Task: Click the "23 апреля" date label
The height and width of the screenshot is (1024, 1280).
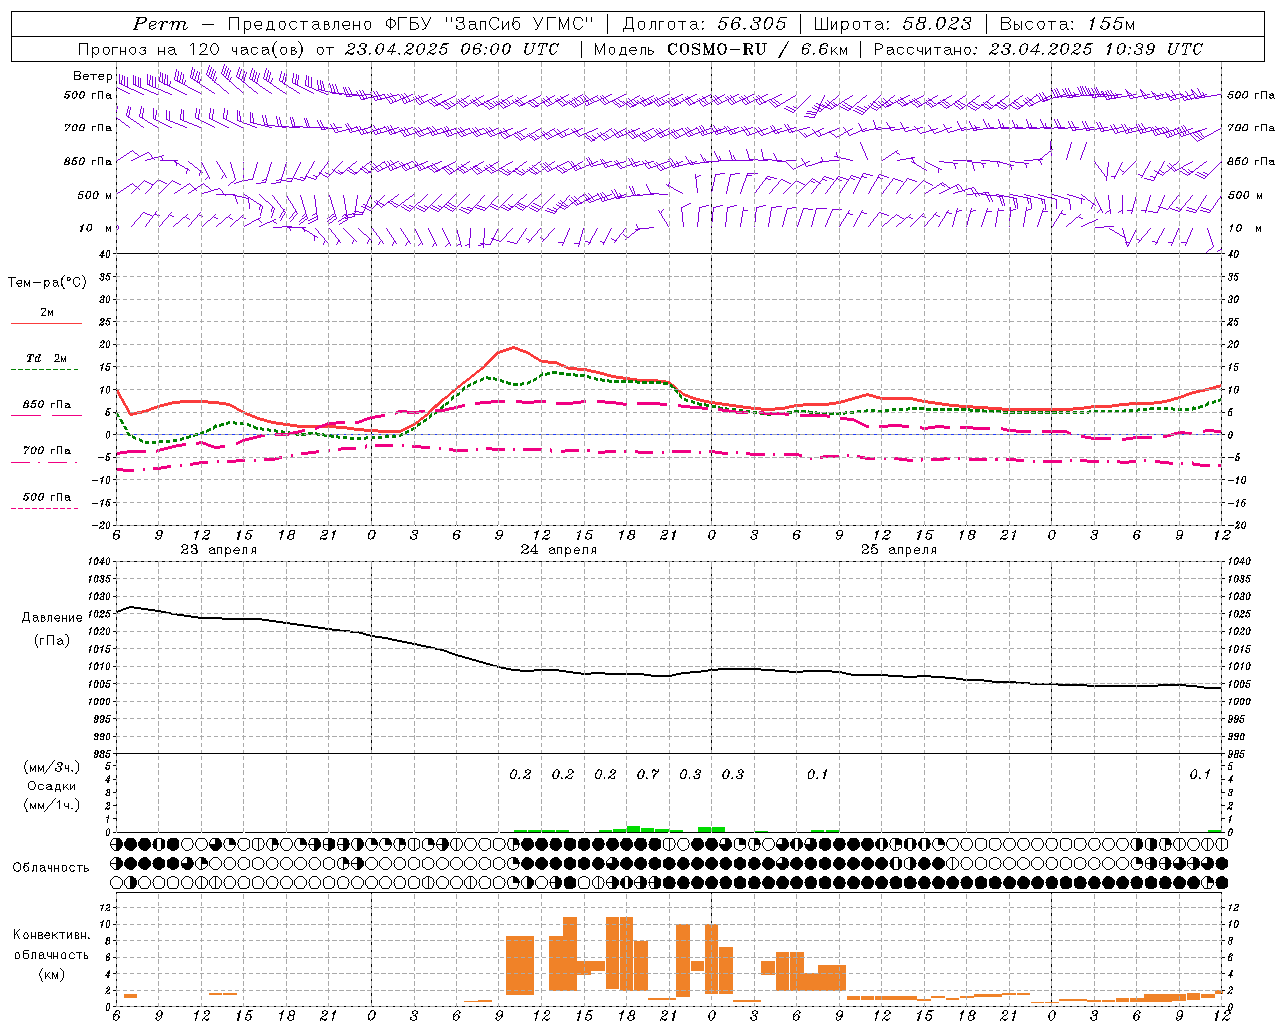Action: (x=218, y=550)
